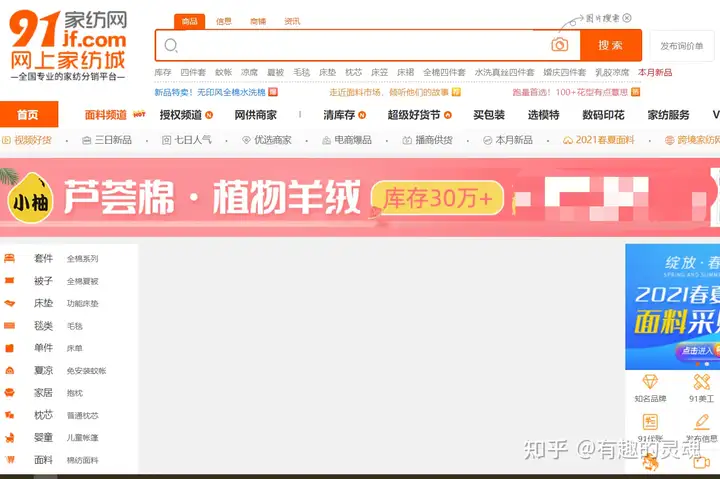The width and height of the screenshot is (720, 479).
Task: Click the 婴童 stroller category icon
Action: tap(10, 438)
